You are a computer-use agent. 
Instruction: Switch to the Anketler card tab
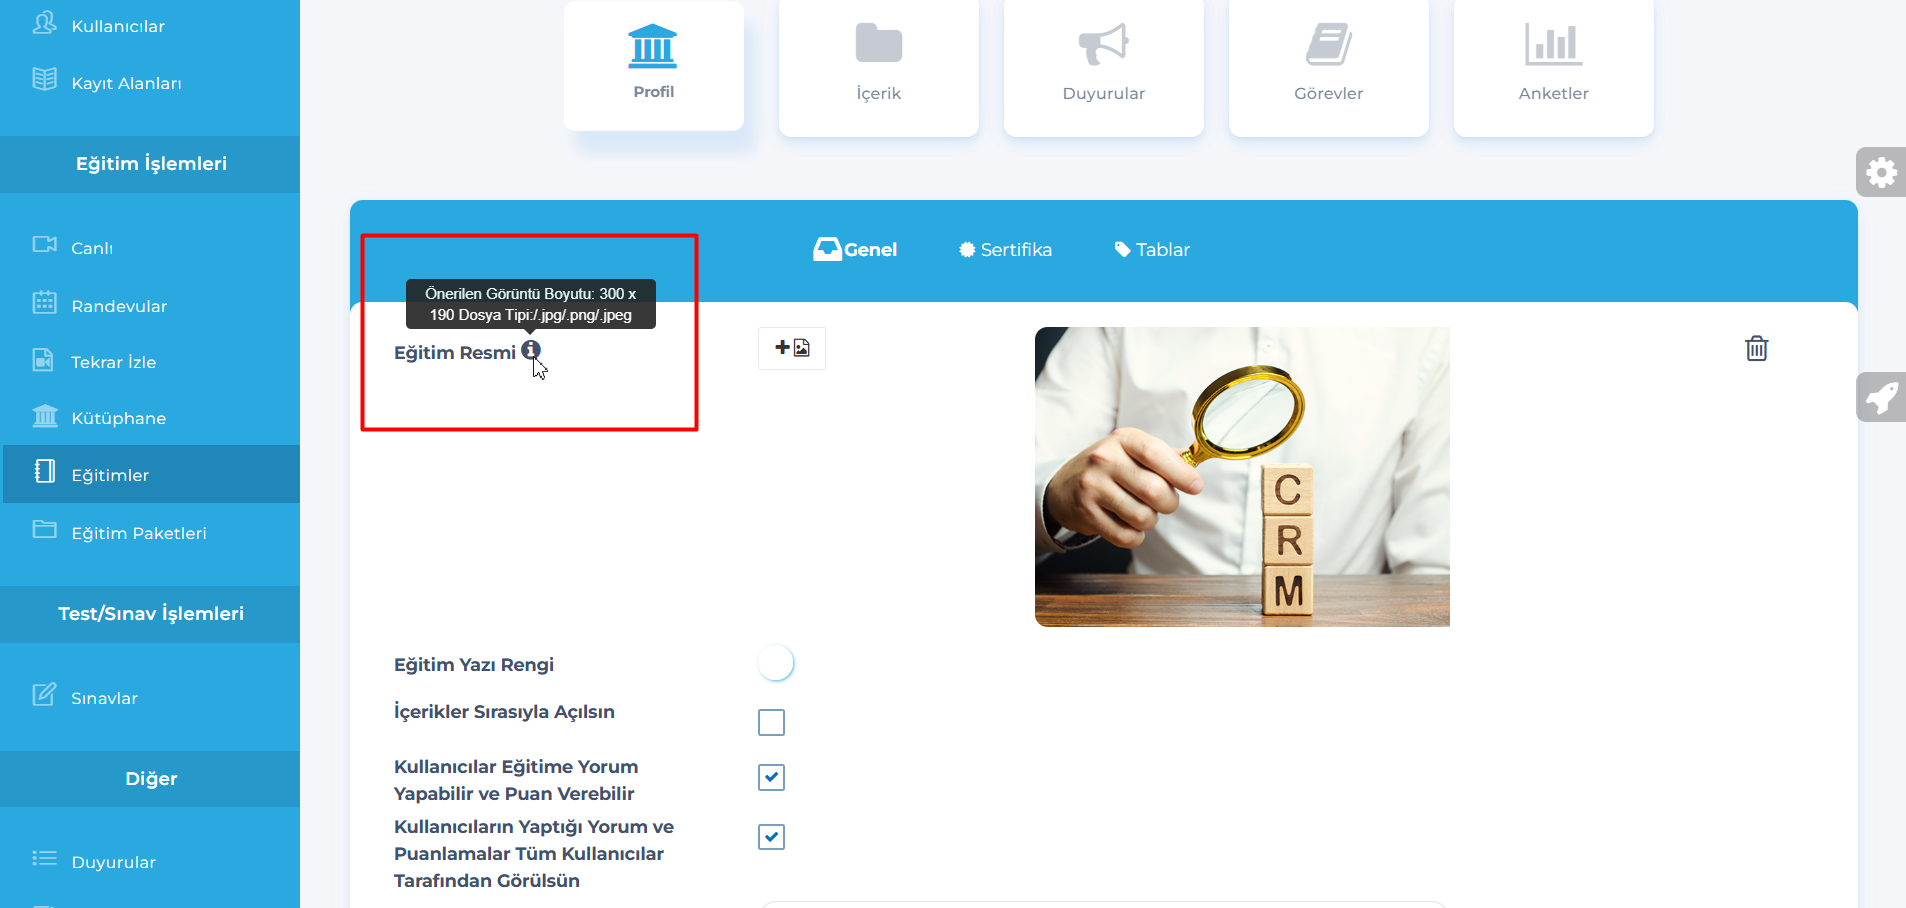(x=1554, y=68)
